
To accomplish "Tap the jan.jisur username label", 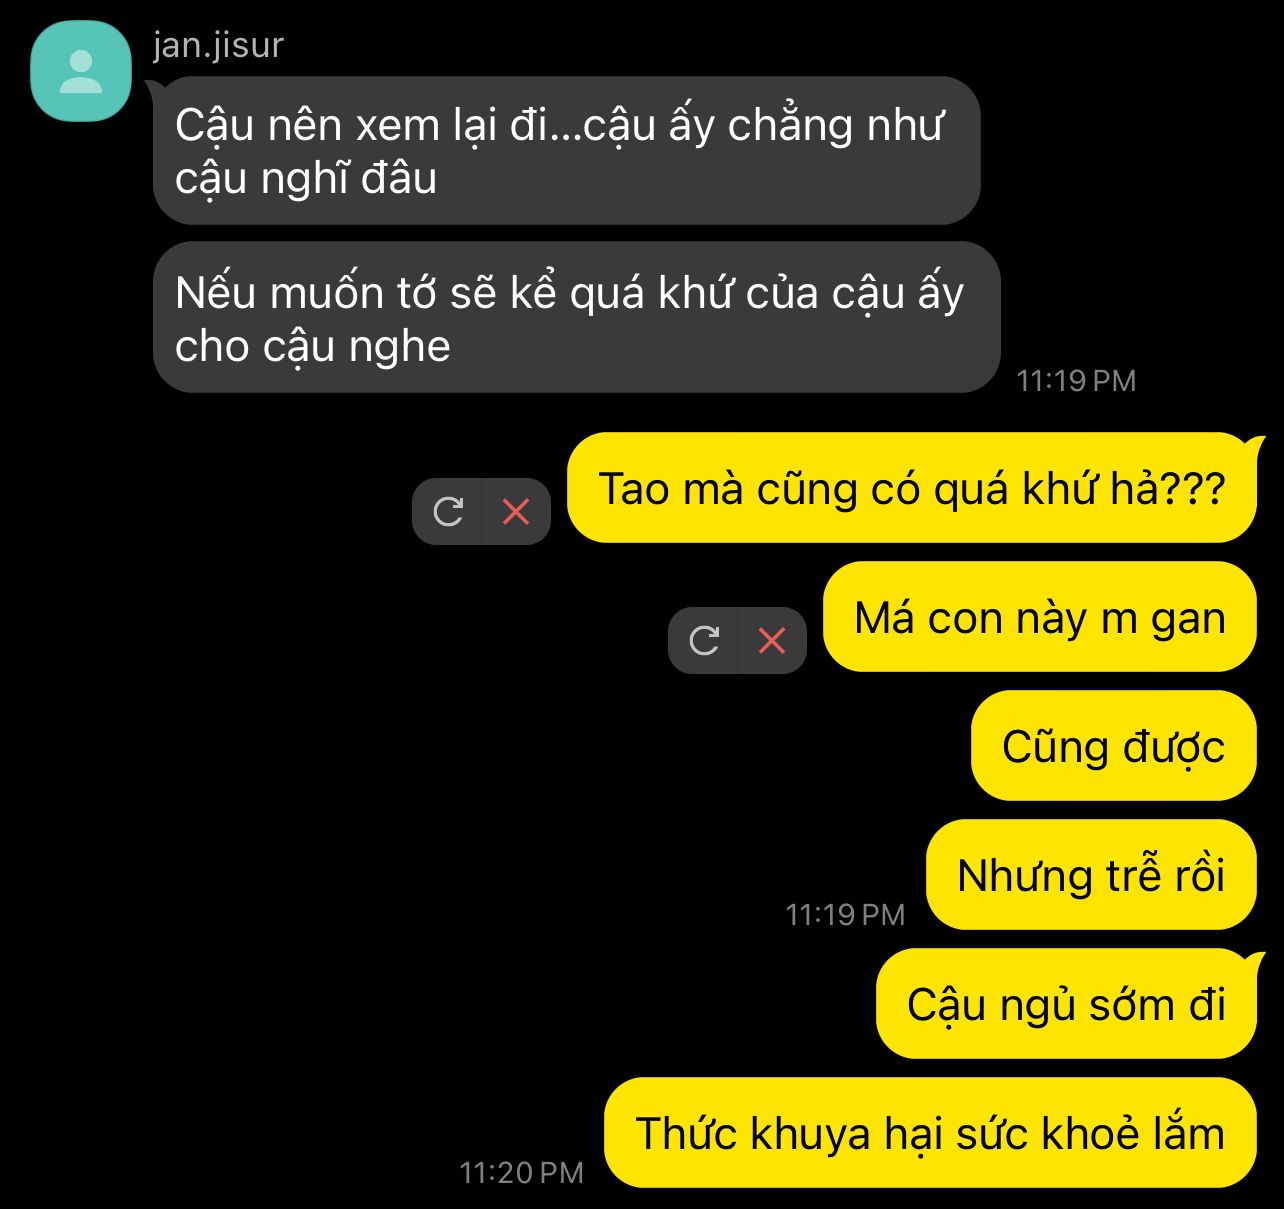I will click(218, 45).
